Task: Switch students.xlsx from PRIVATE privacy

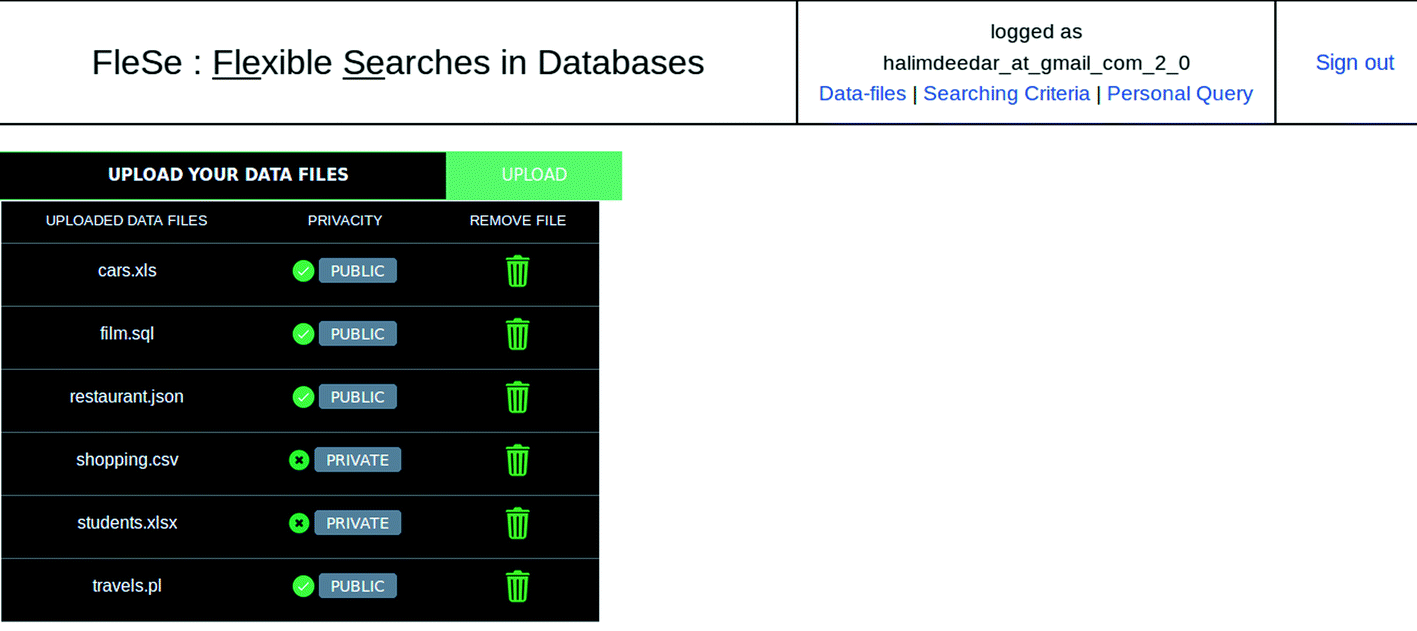Action: tap(357, 523)
